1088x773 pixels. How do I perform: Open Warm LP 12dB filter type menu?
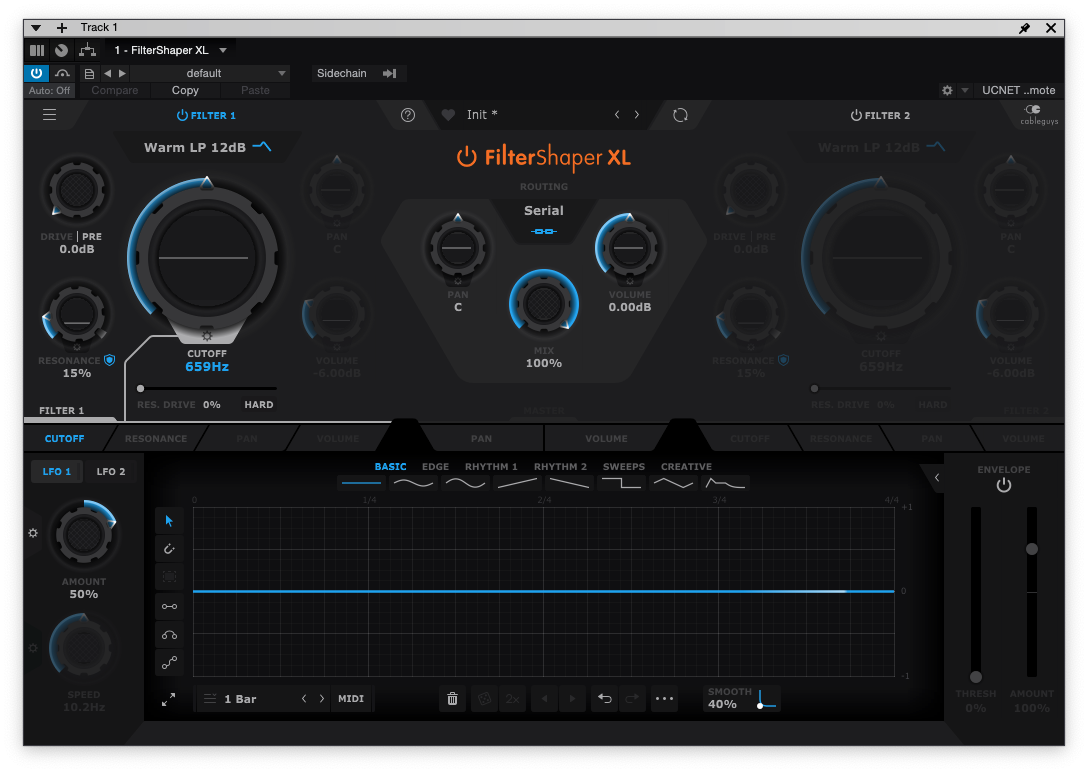tap(207, 147)
